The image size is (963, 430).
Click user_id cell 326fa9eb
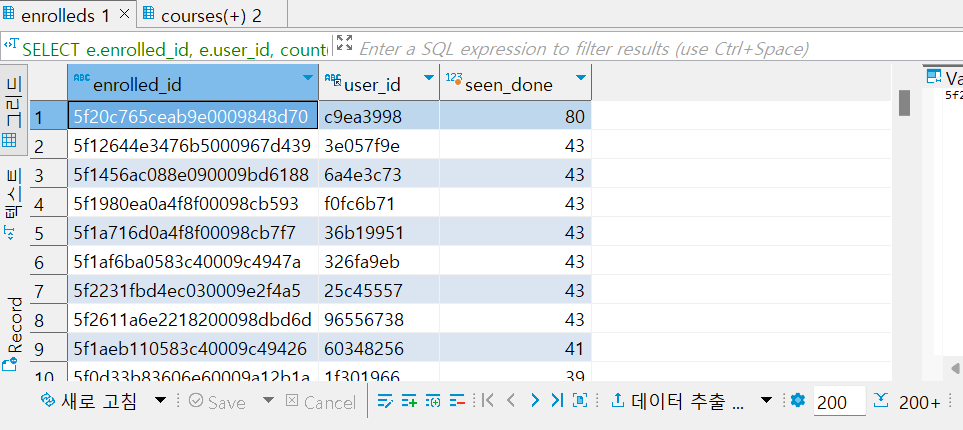379,262
